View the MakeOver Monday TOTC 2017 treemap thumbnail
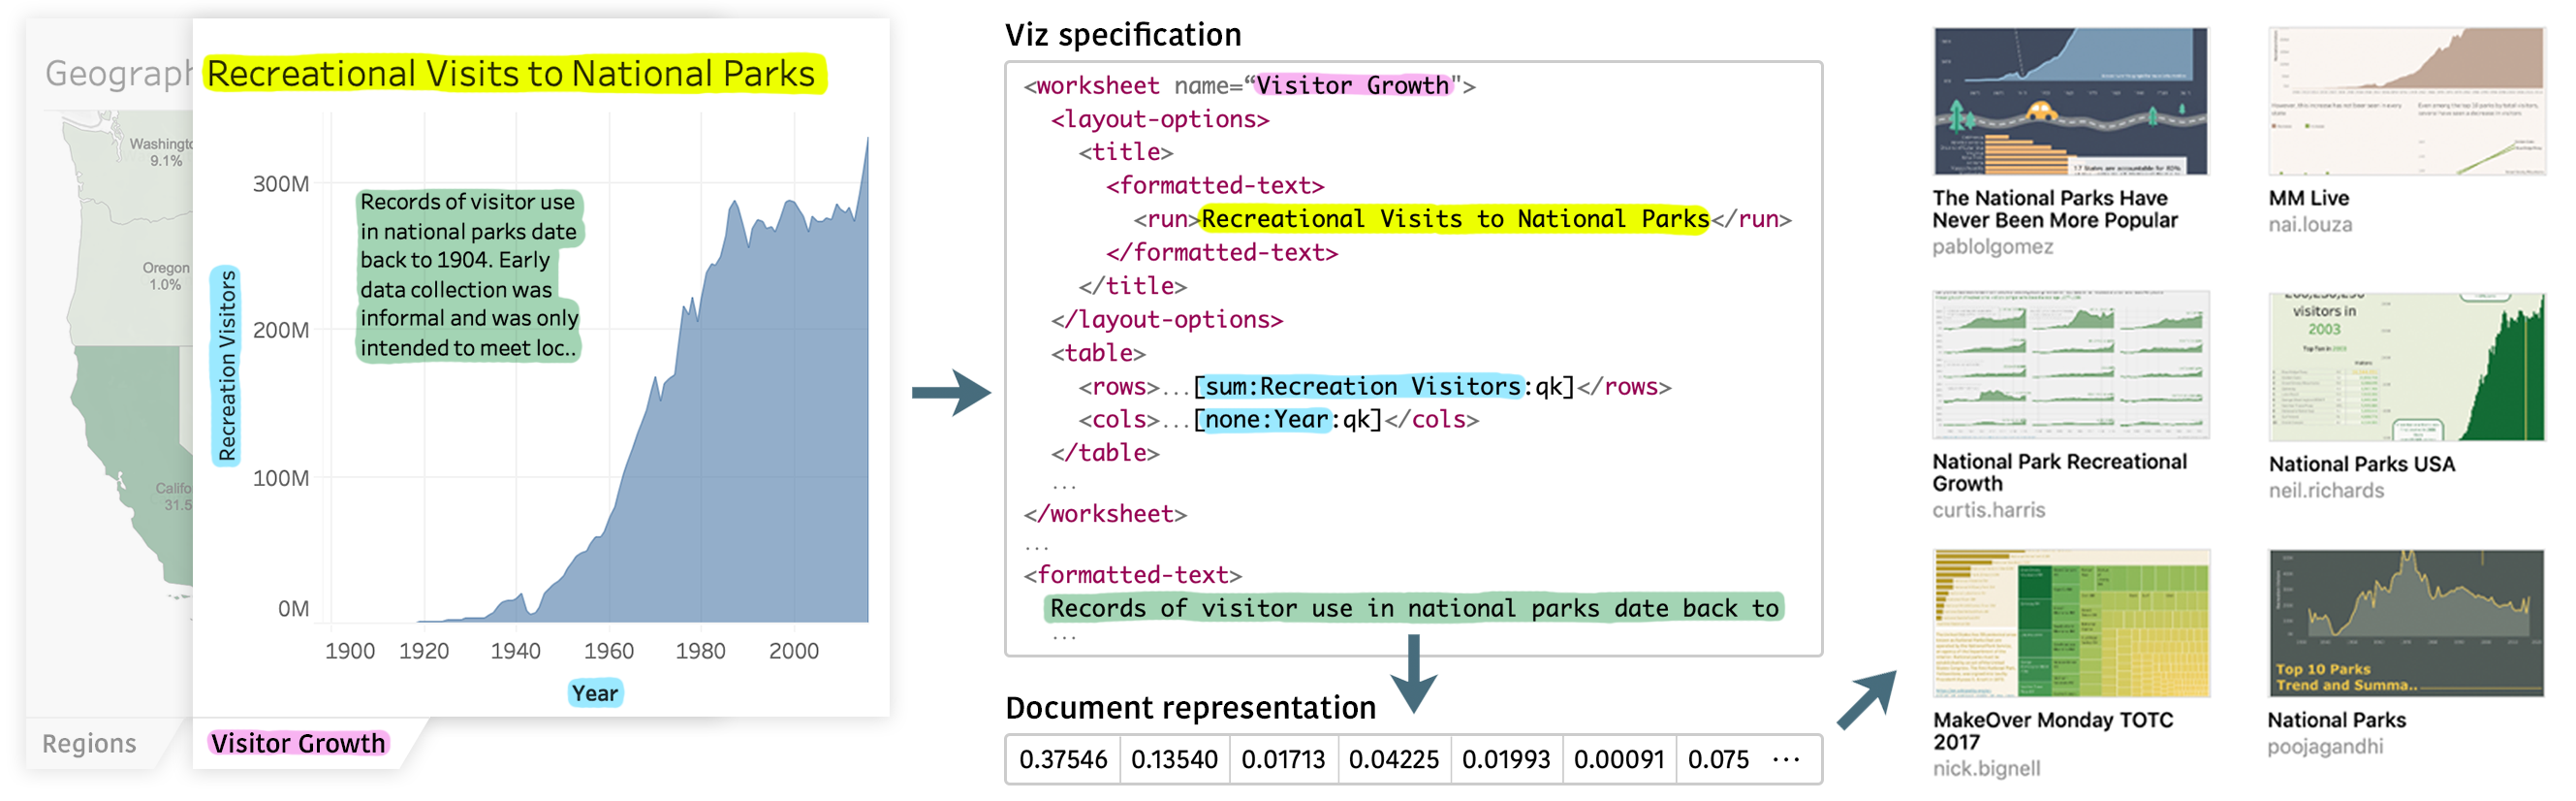Image resolution: width=2576 pixels, height=801 pixels. click(x=2070, y=622)
